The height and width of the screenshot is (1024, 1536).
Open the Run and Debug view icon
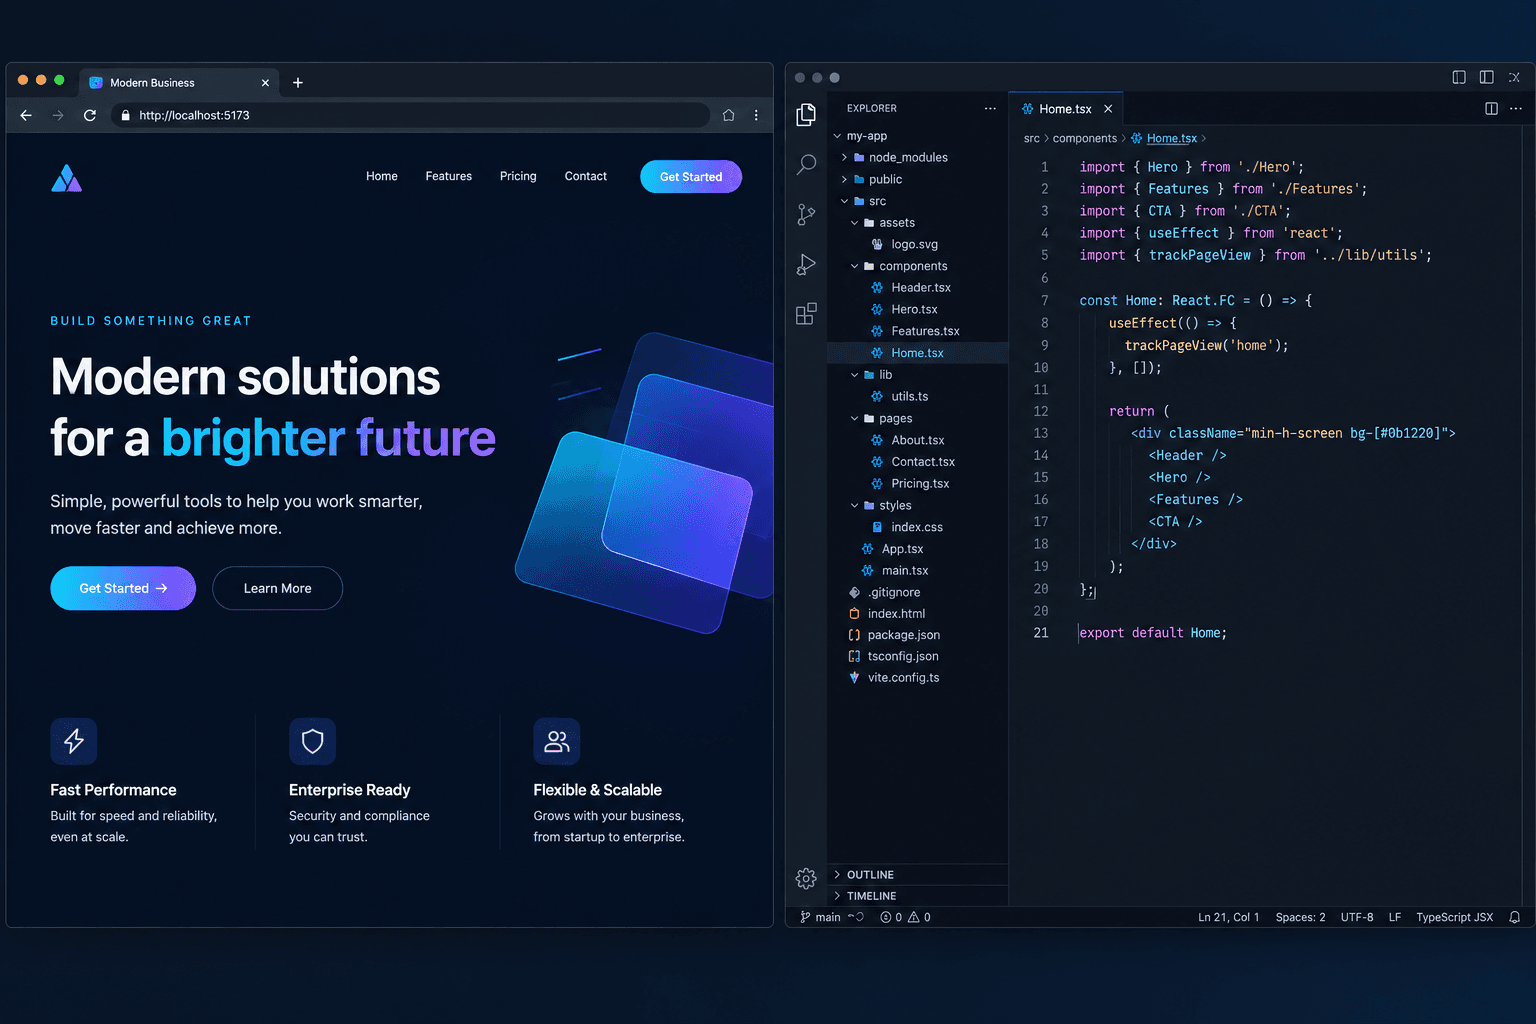coord(806,264)
